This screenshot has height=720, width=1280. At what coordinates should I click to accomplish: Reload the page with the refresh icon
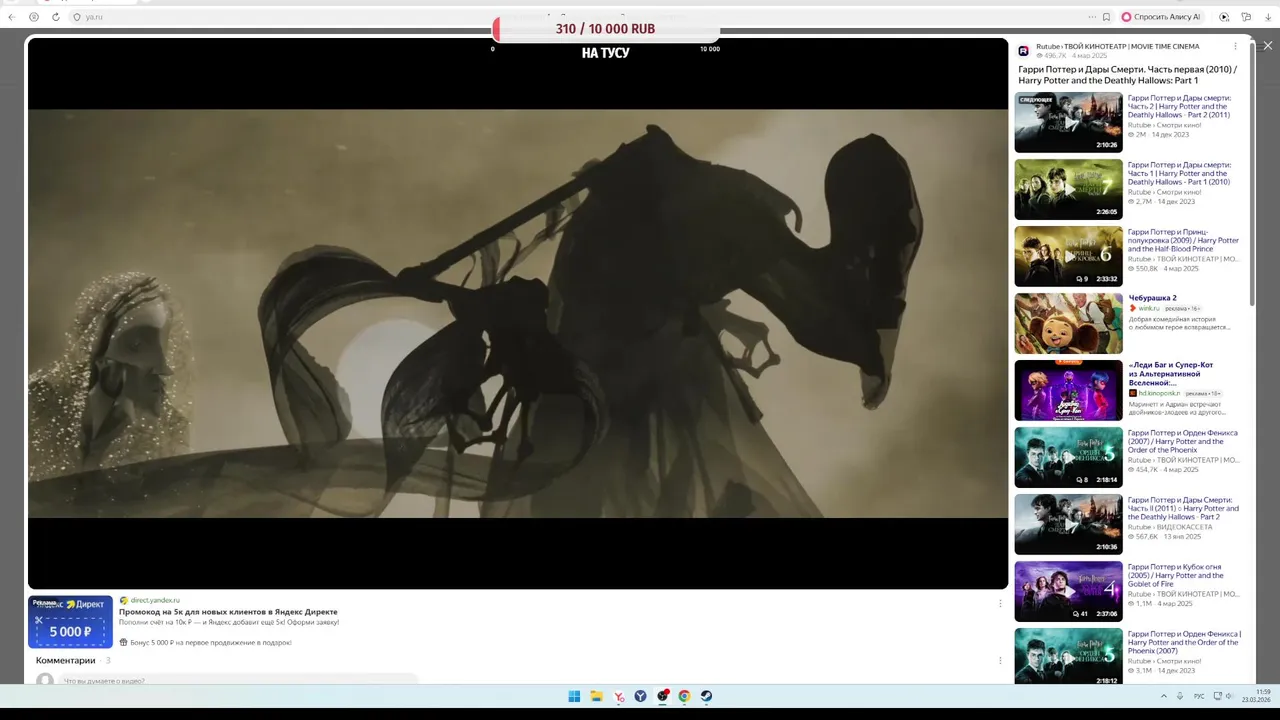point(56,17)
